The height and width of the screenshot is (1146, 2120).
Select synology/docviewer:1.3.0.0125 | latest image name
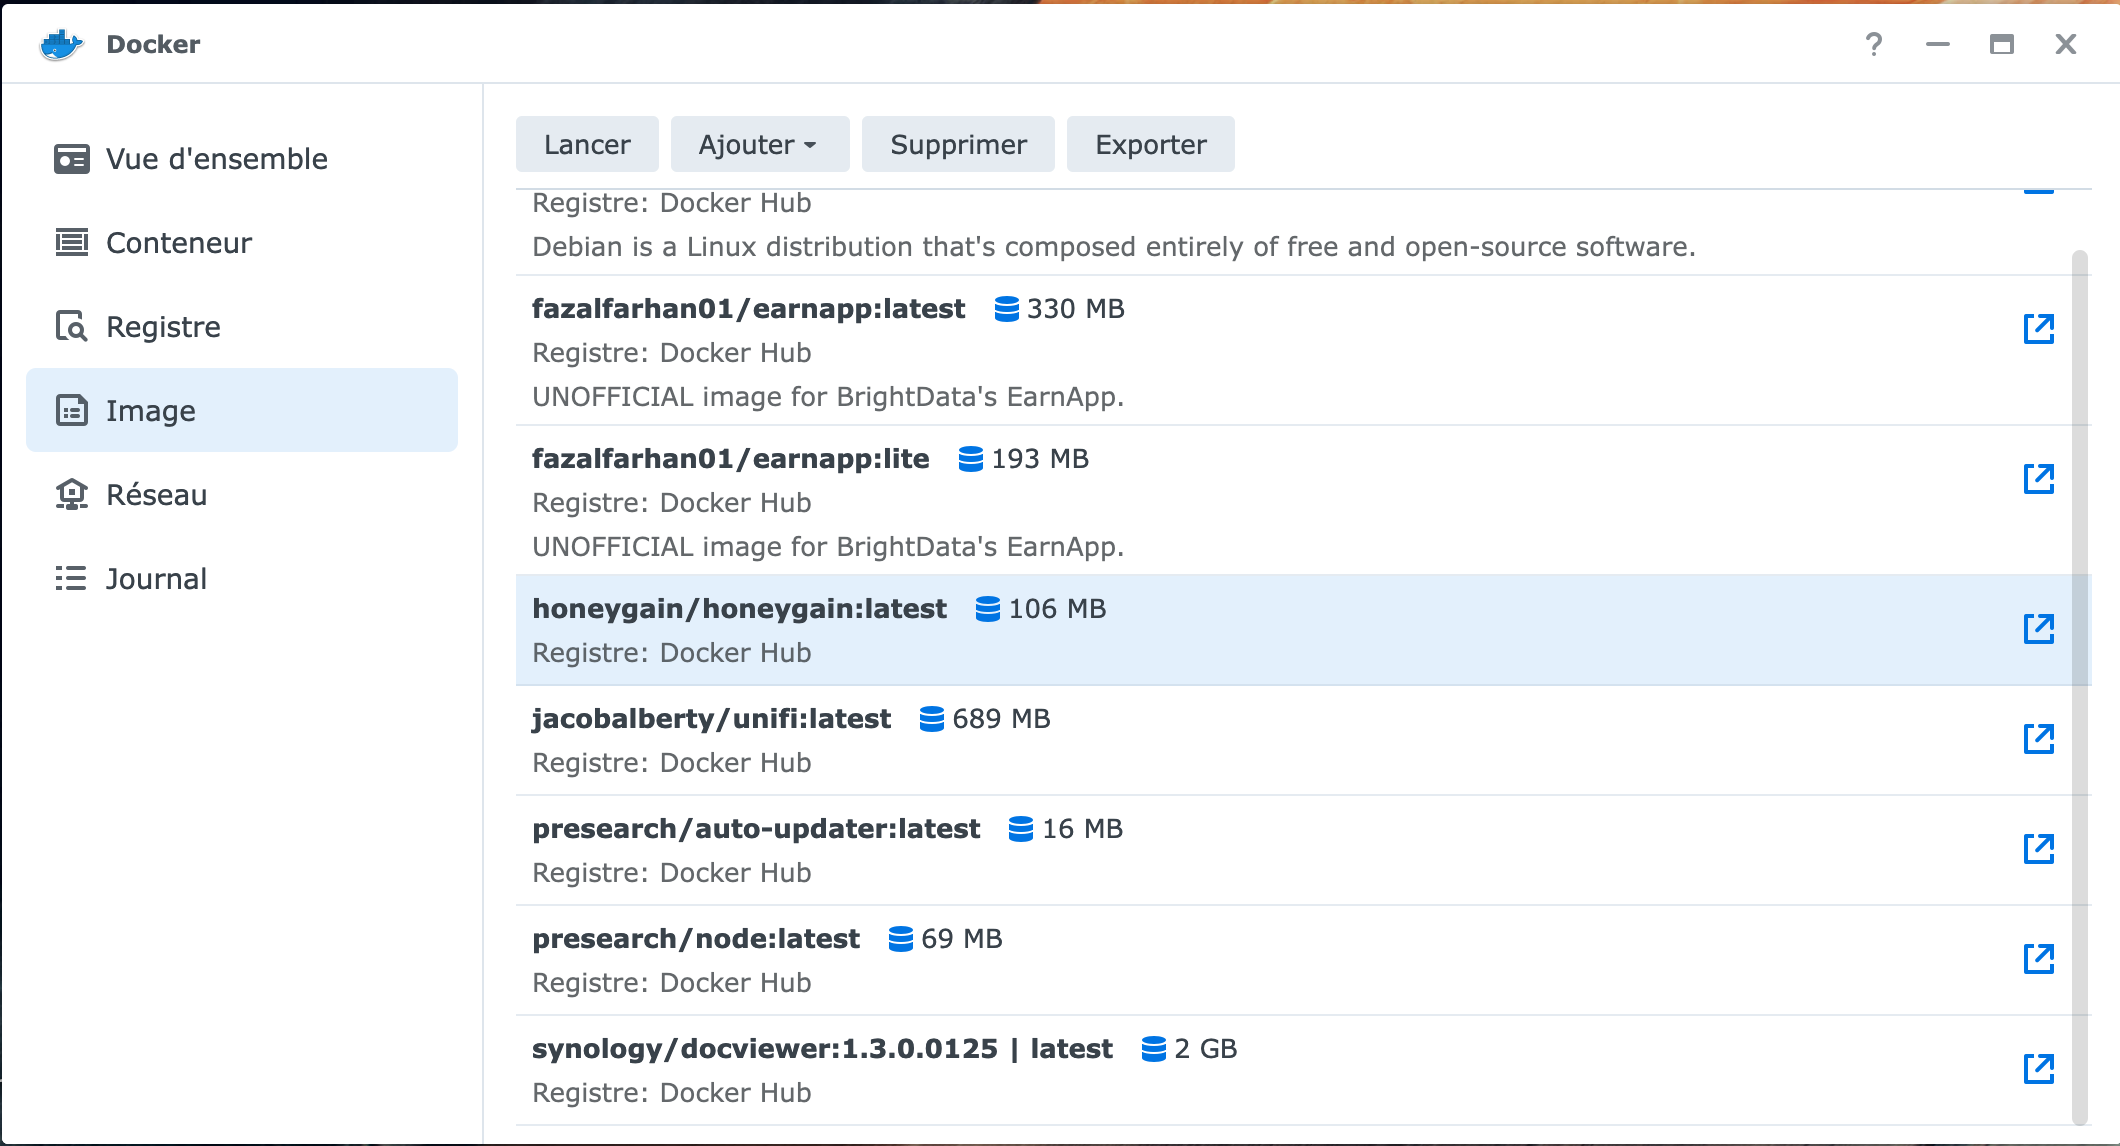pos(822,1049)
